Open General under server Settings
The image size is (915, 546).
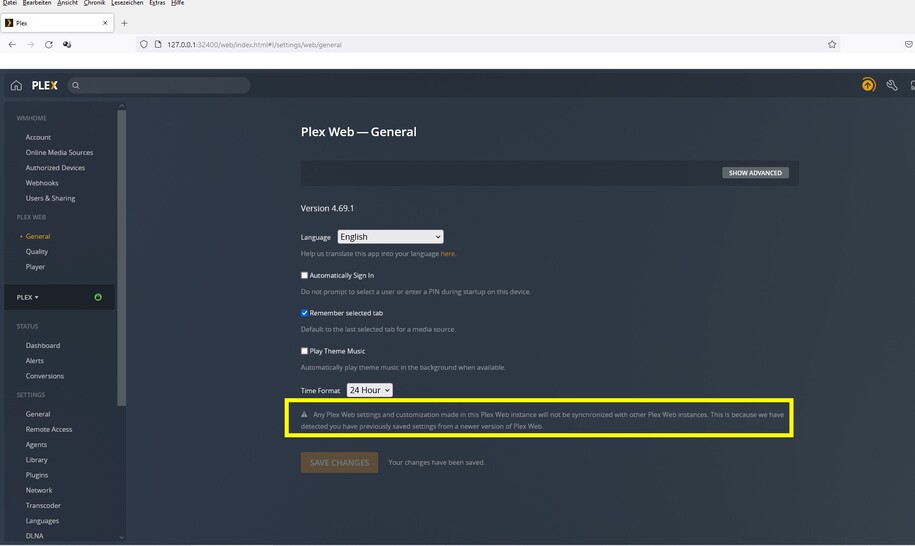coord(37,414)
